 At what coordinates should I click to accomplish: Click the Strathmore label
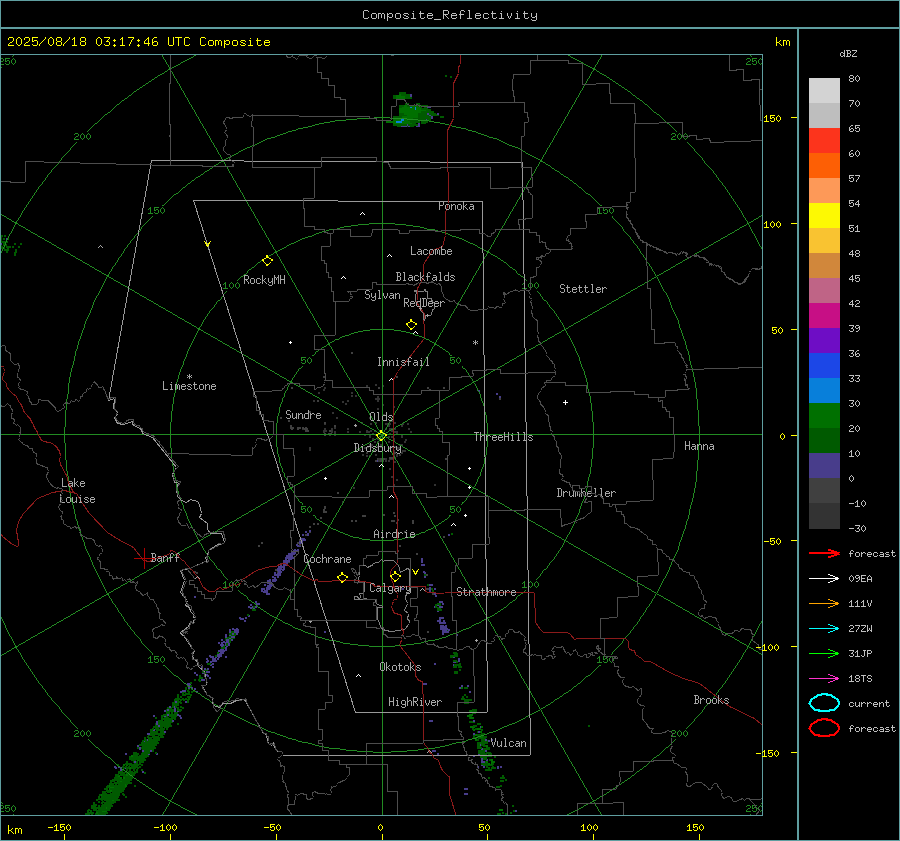tap(486, 592)
